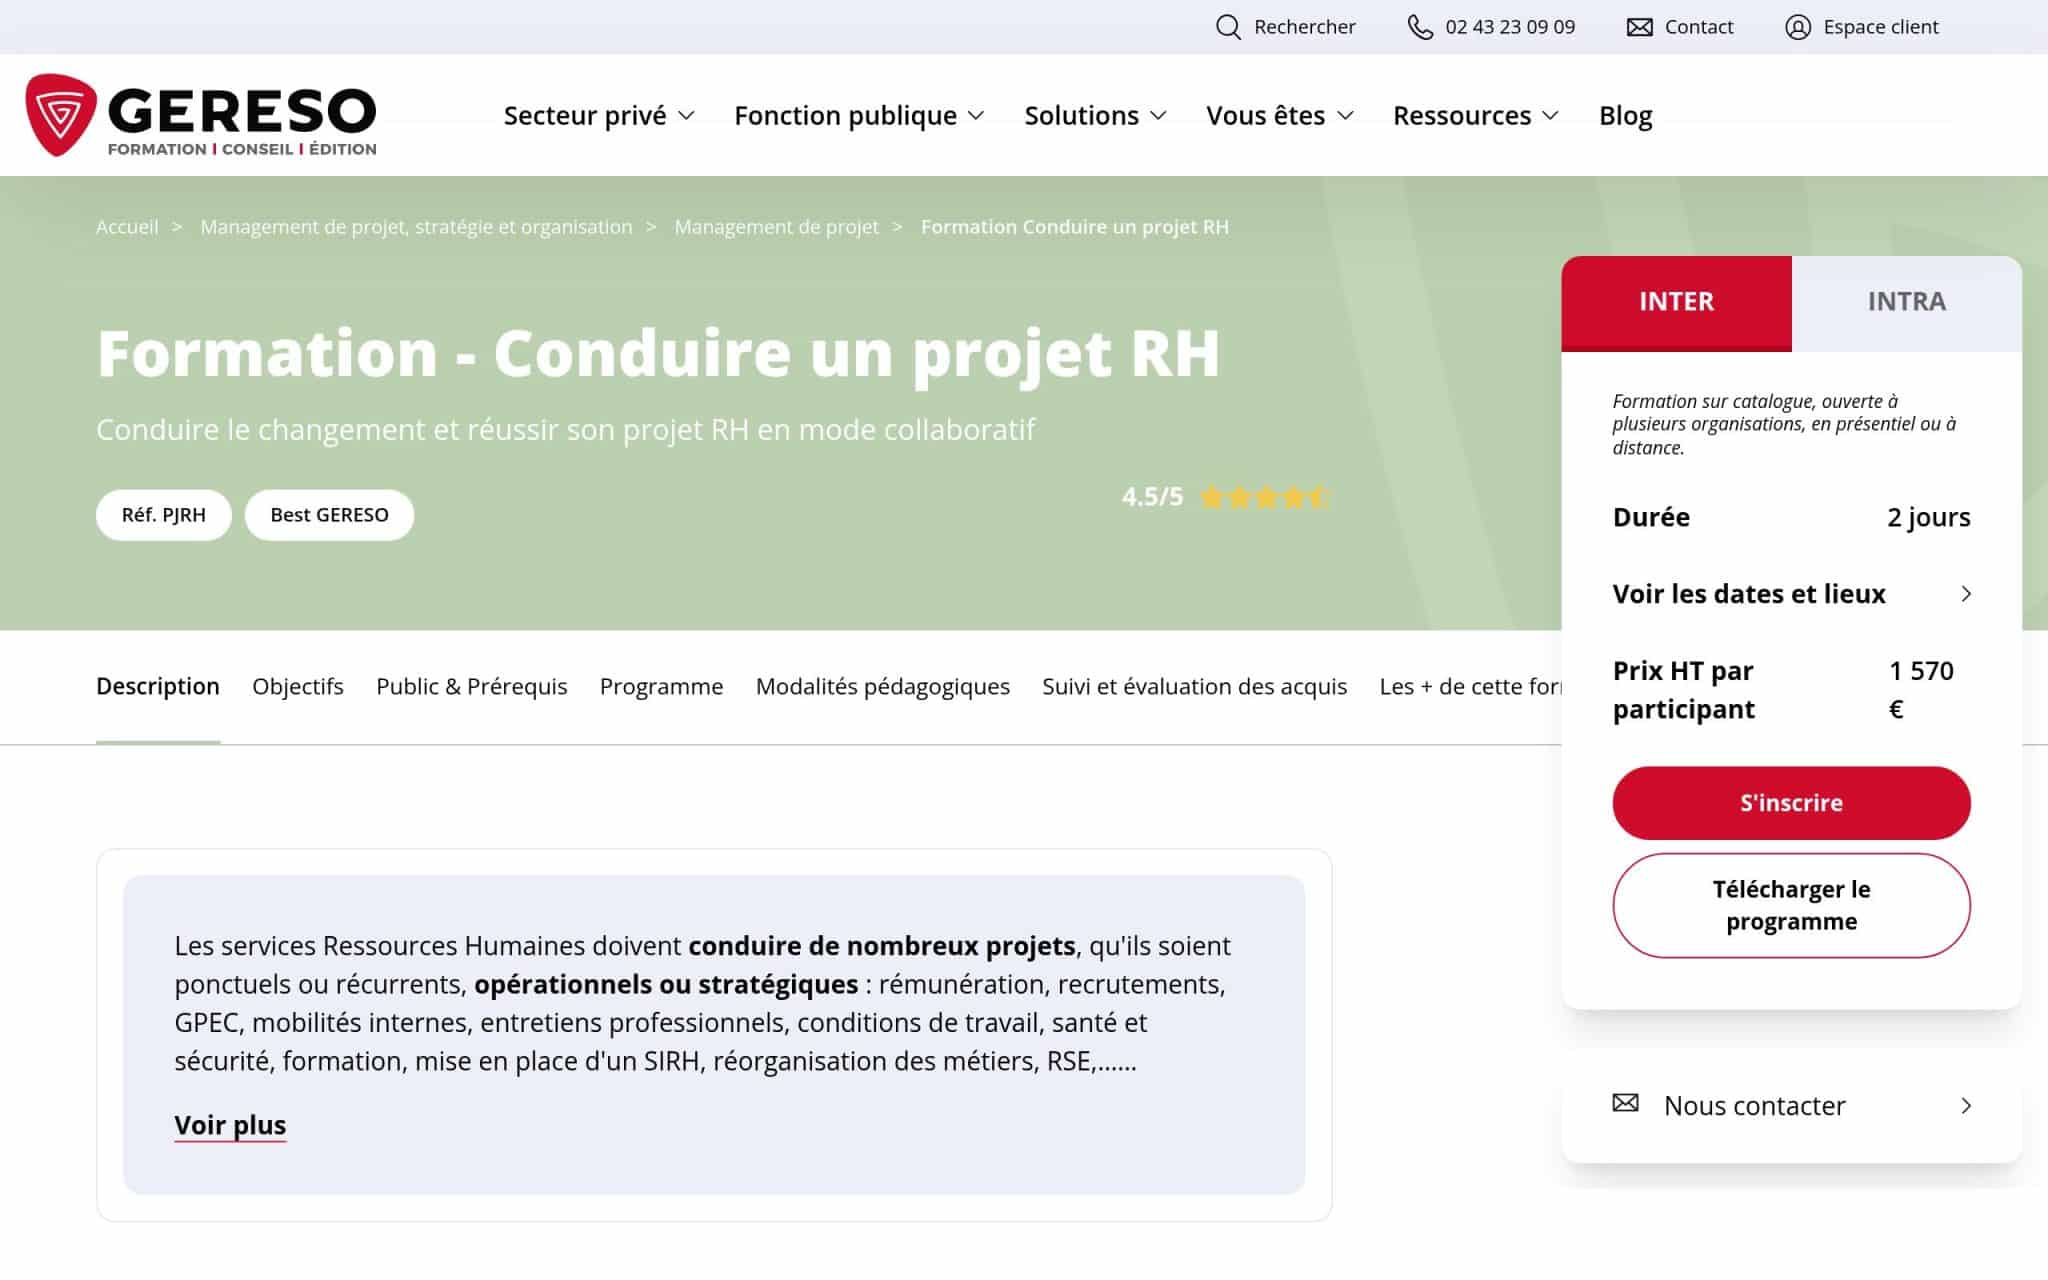Switch to the INTRA tab
This screenshot has width=2048, height=1280.
click(x=1907, y=302)
